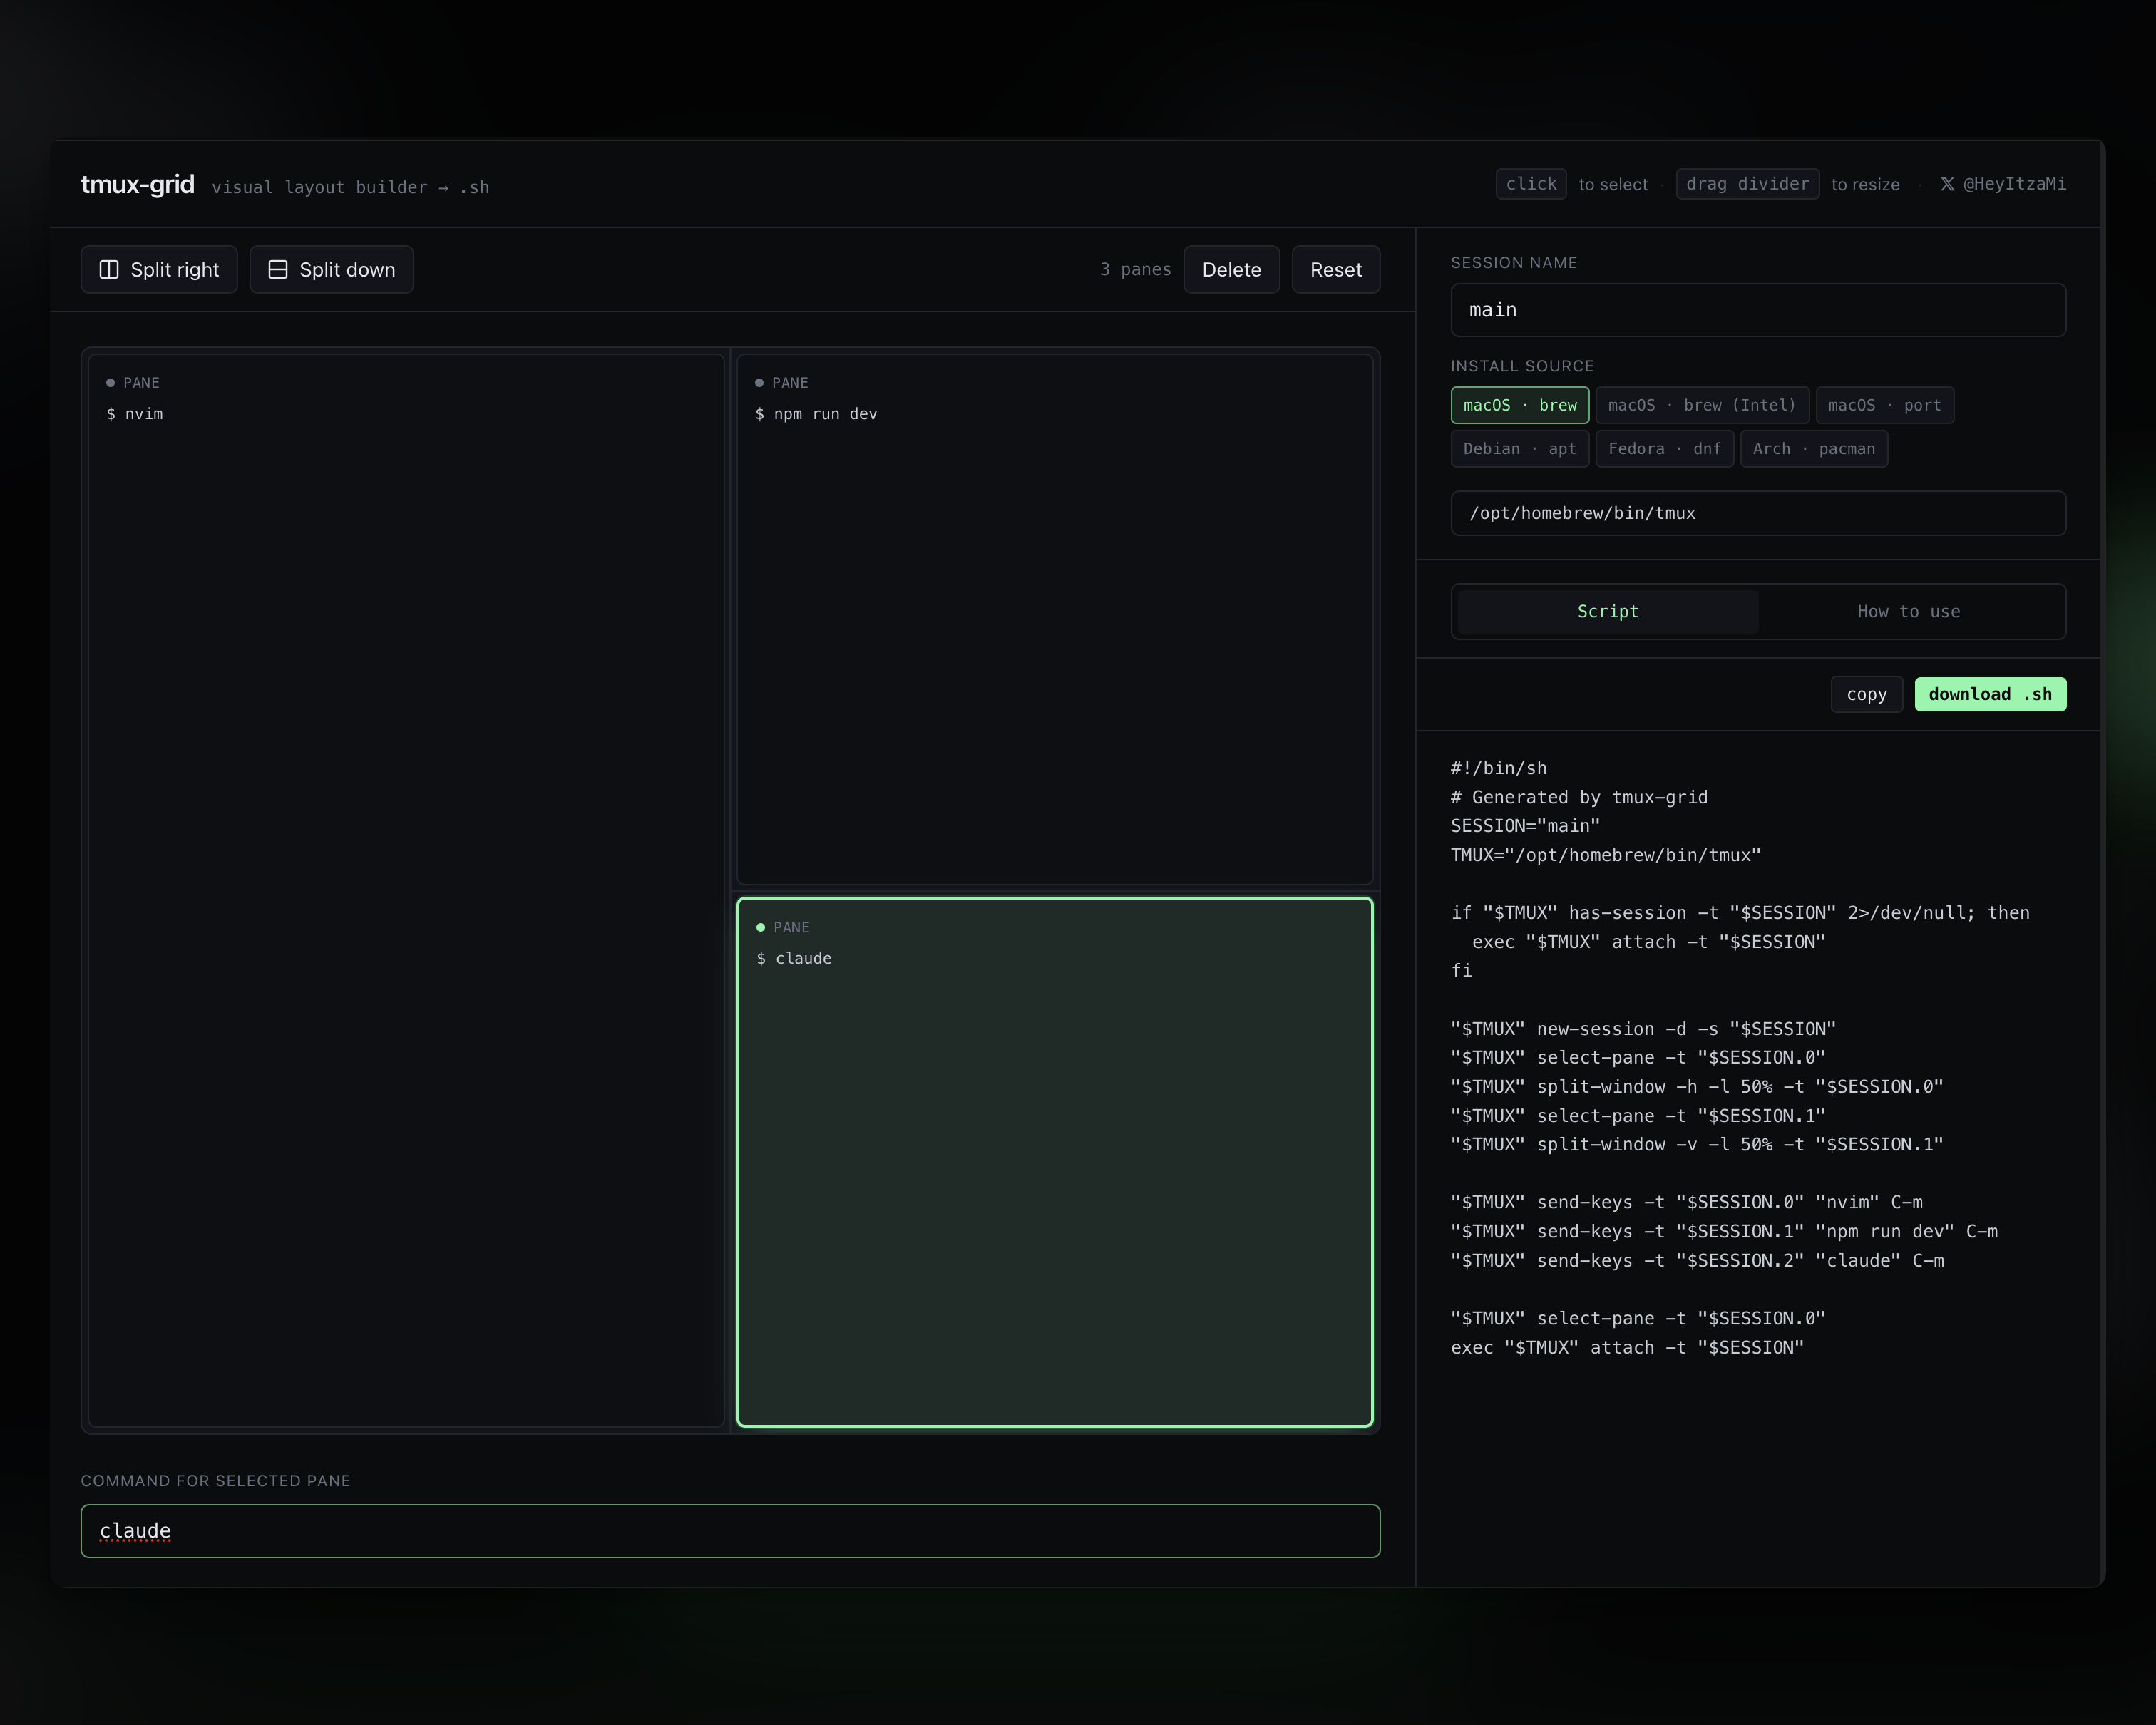
Task: Click the session name field showing "main"
Action: pyautogui.click(x=1758, y=310)
